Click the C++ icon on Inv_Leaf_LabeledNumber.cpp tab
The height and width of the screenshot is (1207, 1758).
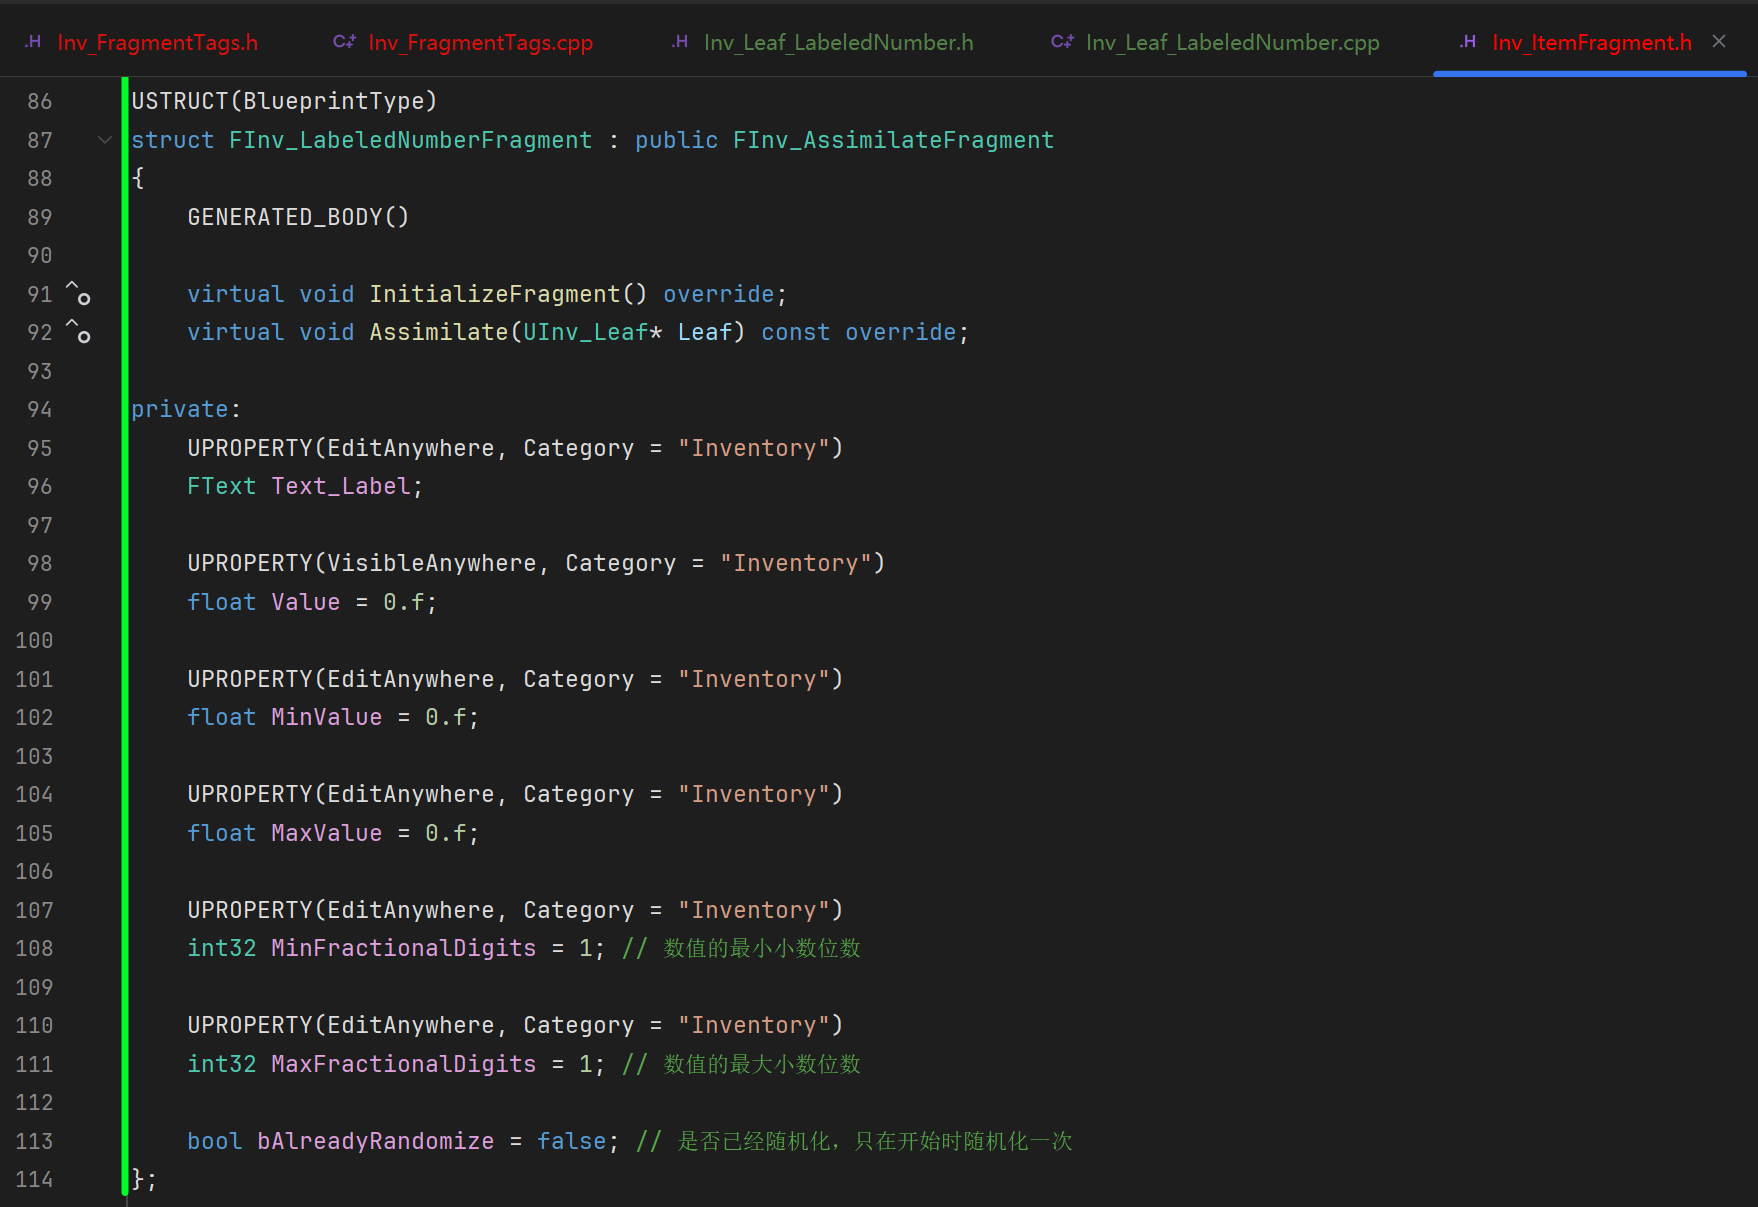(x=1062, y=42)
